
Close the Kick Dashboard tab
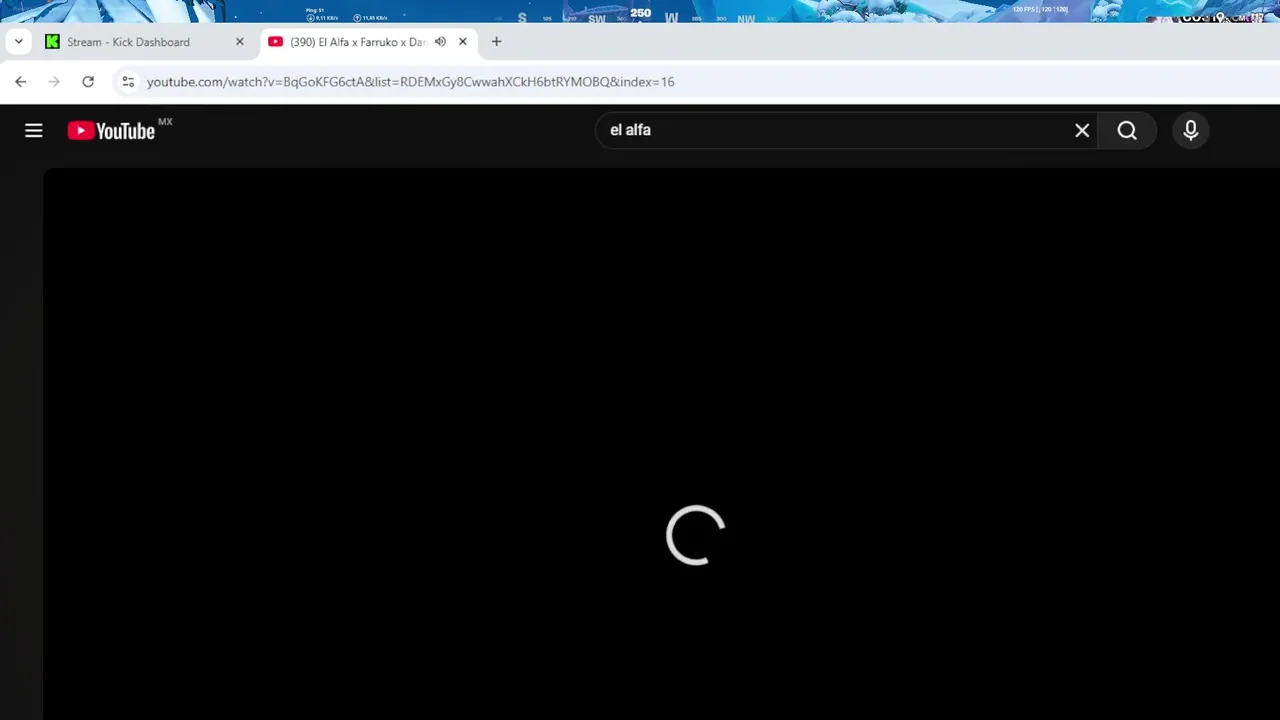[239, 42]
